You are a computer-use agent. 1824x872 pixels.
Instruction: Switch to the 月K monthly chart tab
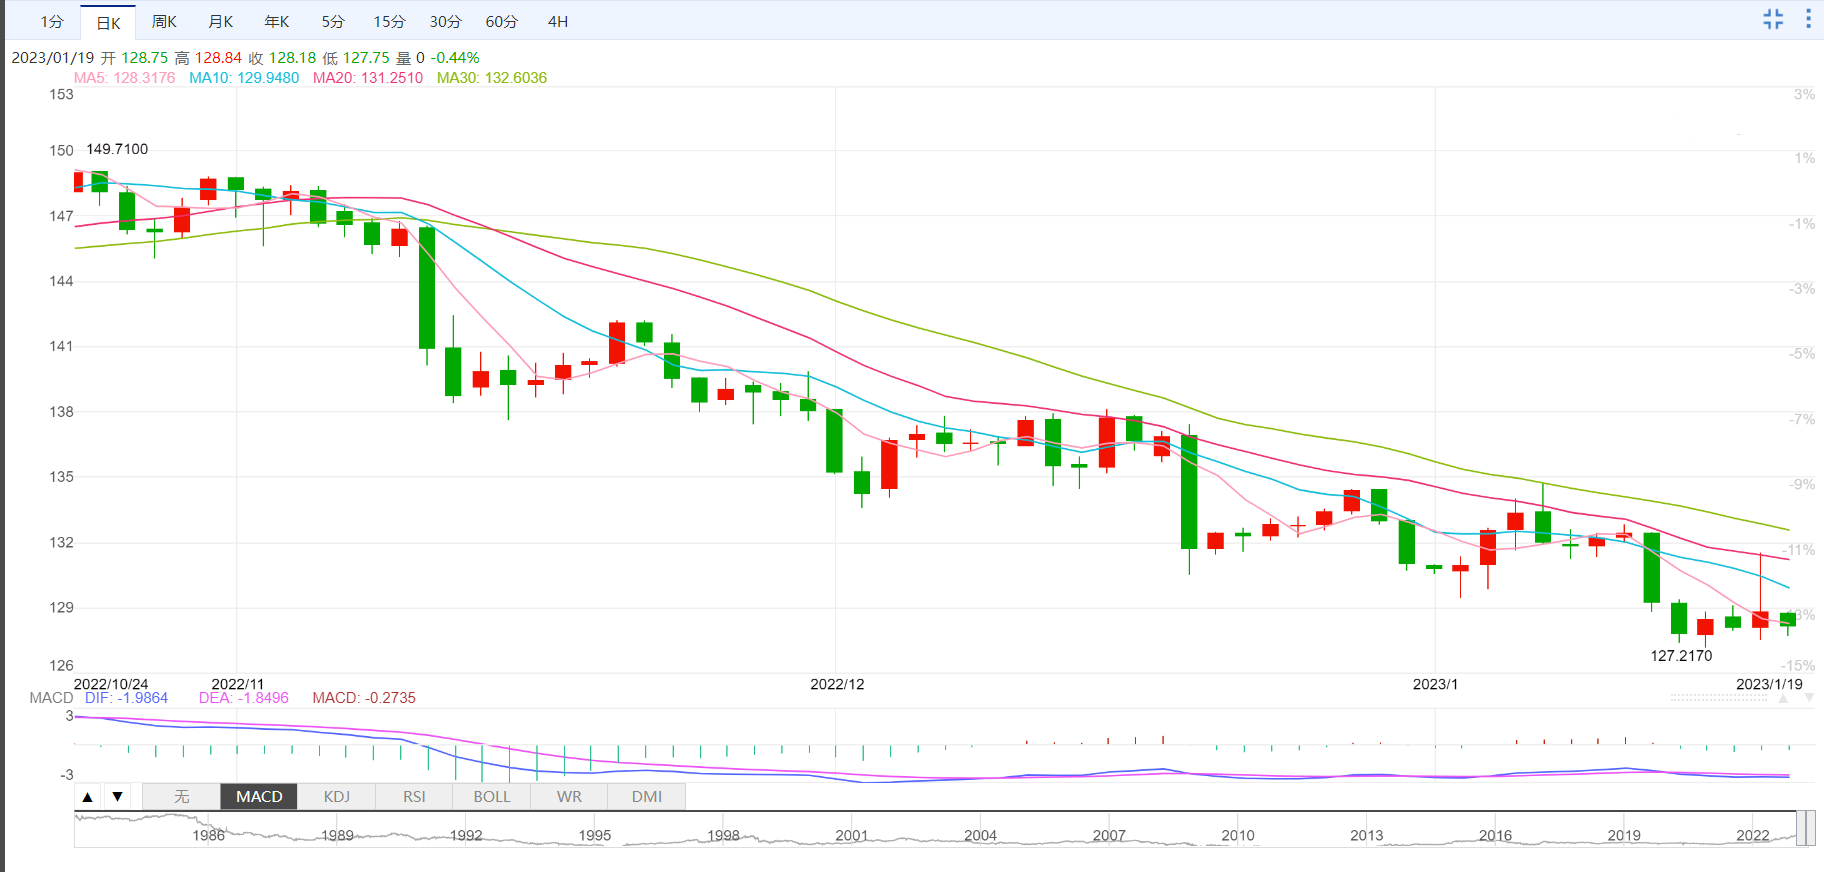click(221, 22)
